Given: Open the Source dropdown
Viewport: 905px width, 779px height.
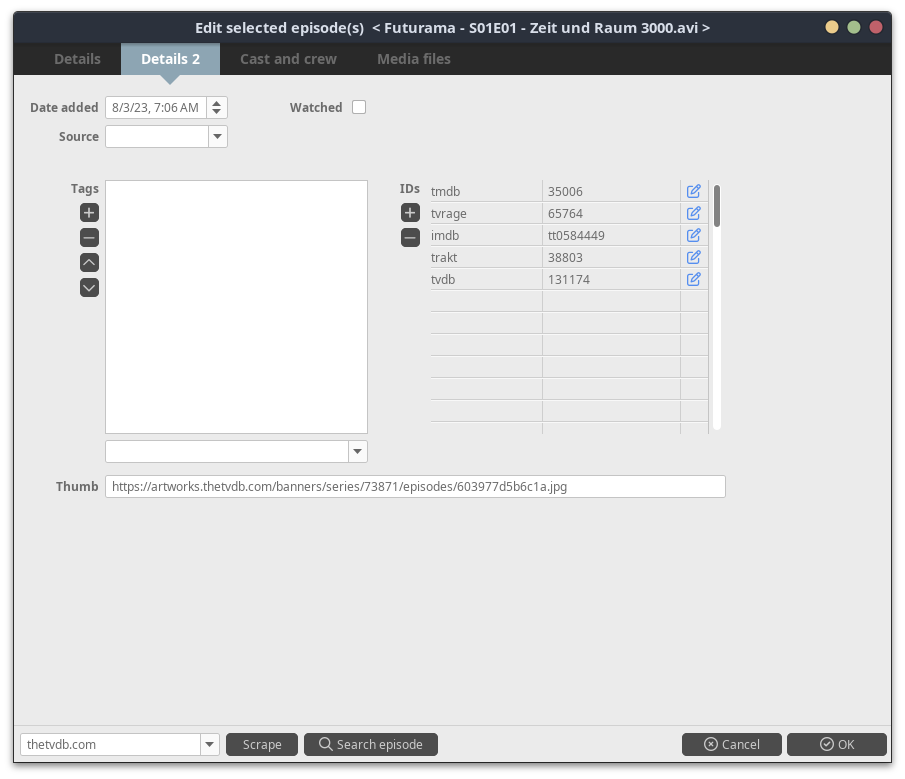Looking at the screenshot, I should pyautogui.click(x=217, y=136).
